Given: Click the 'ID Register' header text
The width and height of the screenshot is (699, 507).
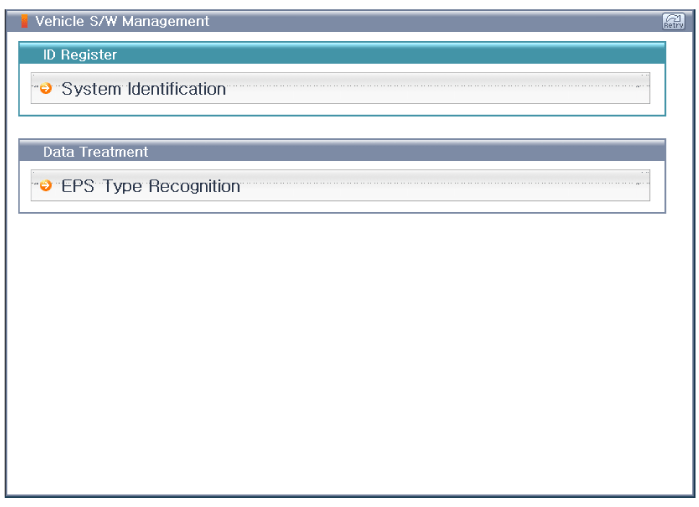Looking at the screenshot, I should click(80, 54).
